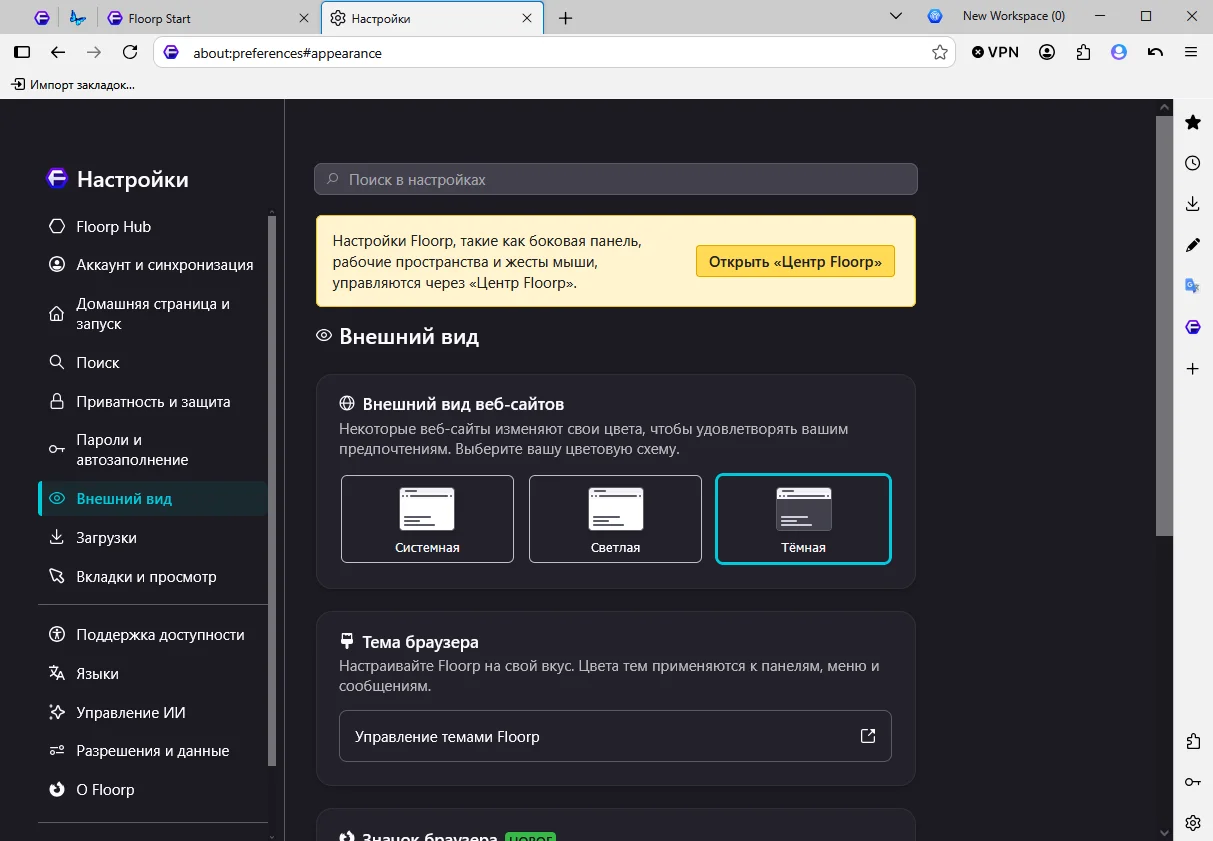Click the undo closed tab arrow icon

(x=1155, y=52)
